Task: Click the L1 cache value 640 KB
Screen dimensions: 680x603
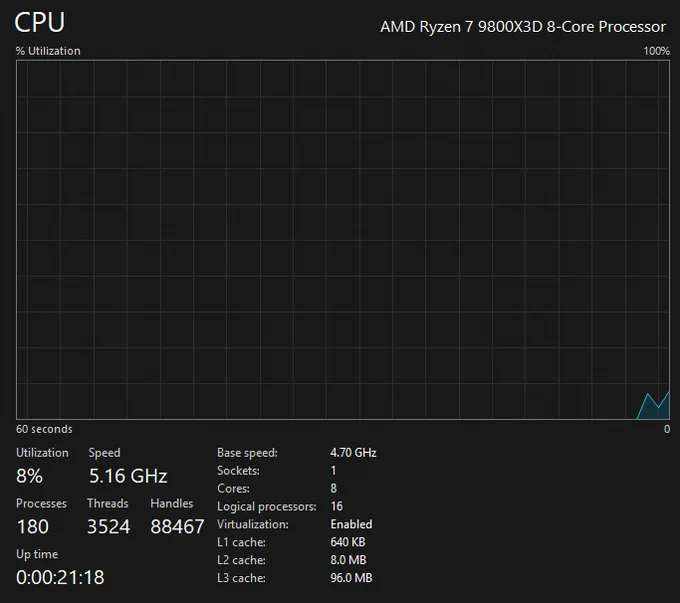Action: (348, 542)
